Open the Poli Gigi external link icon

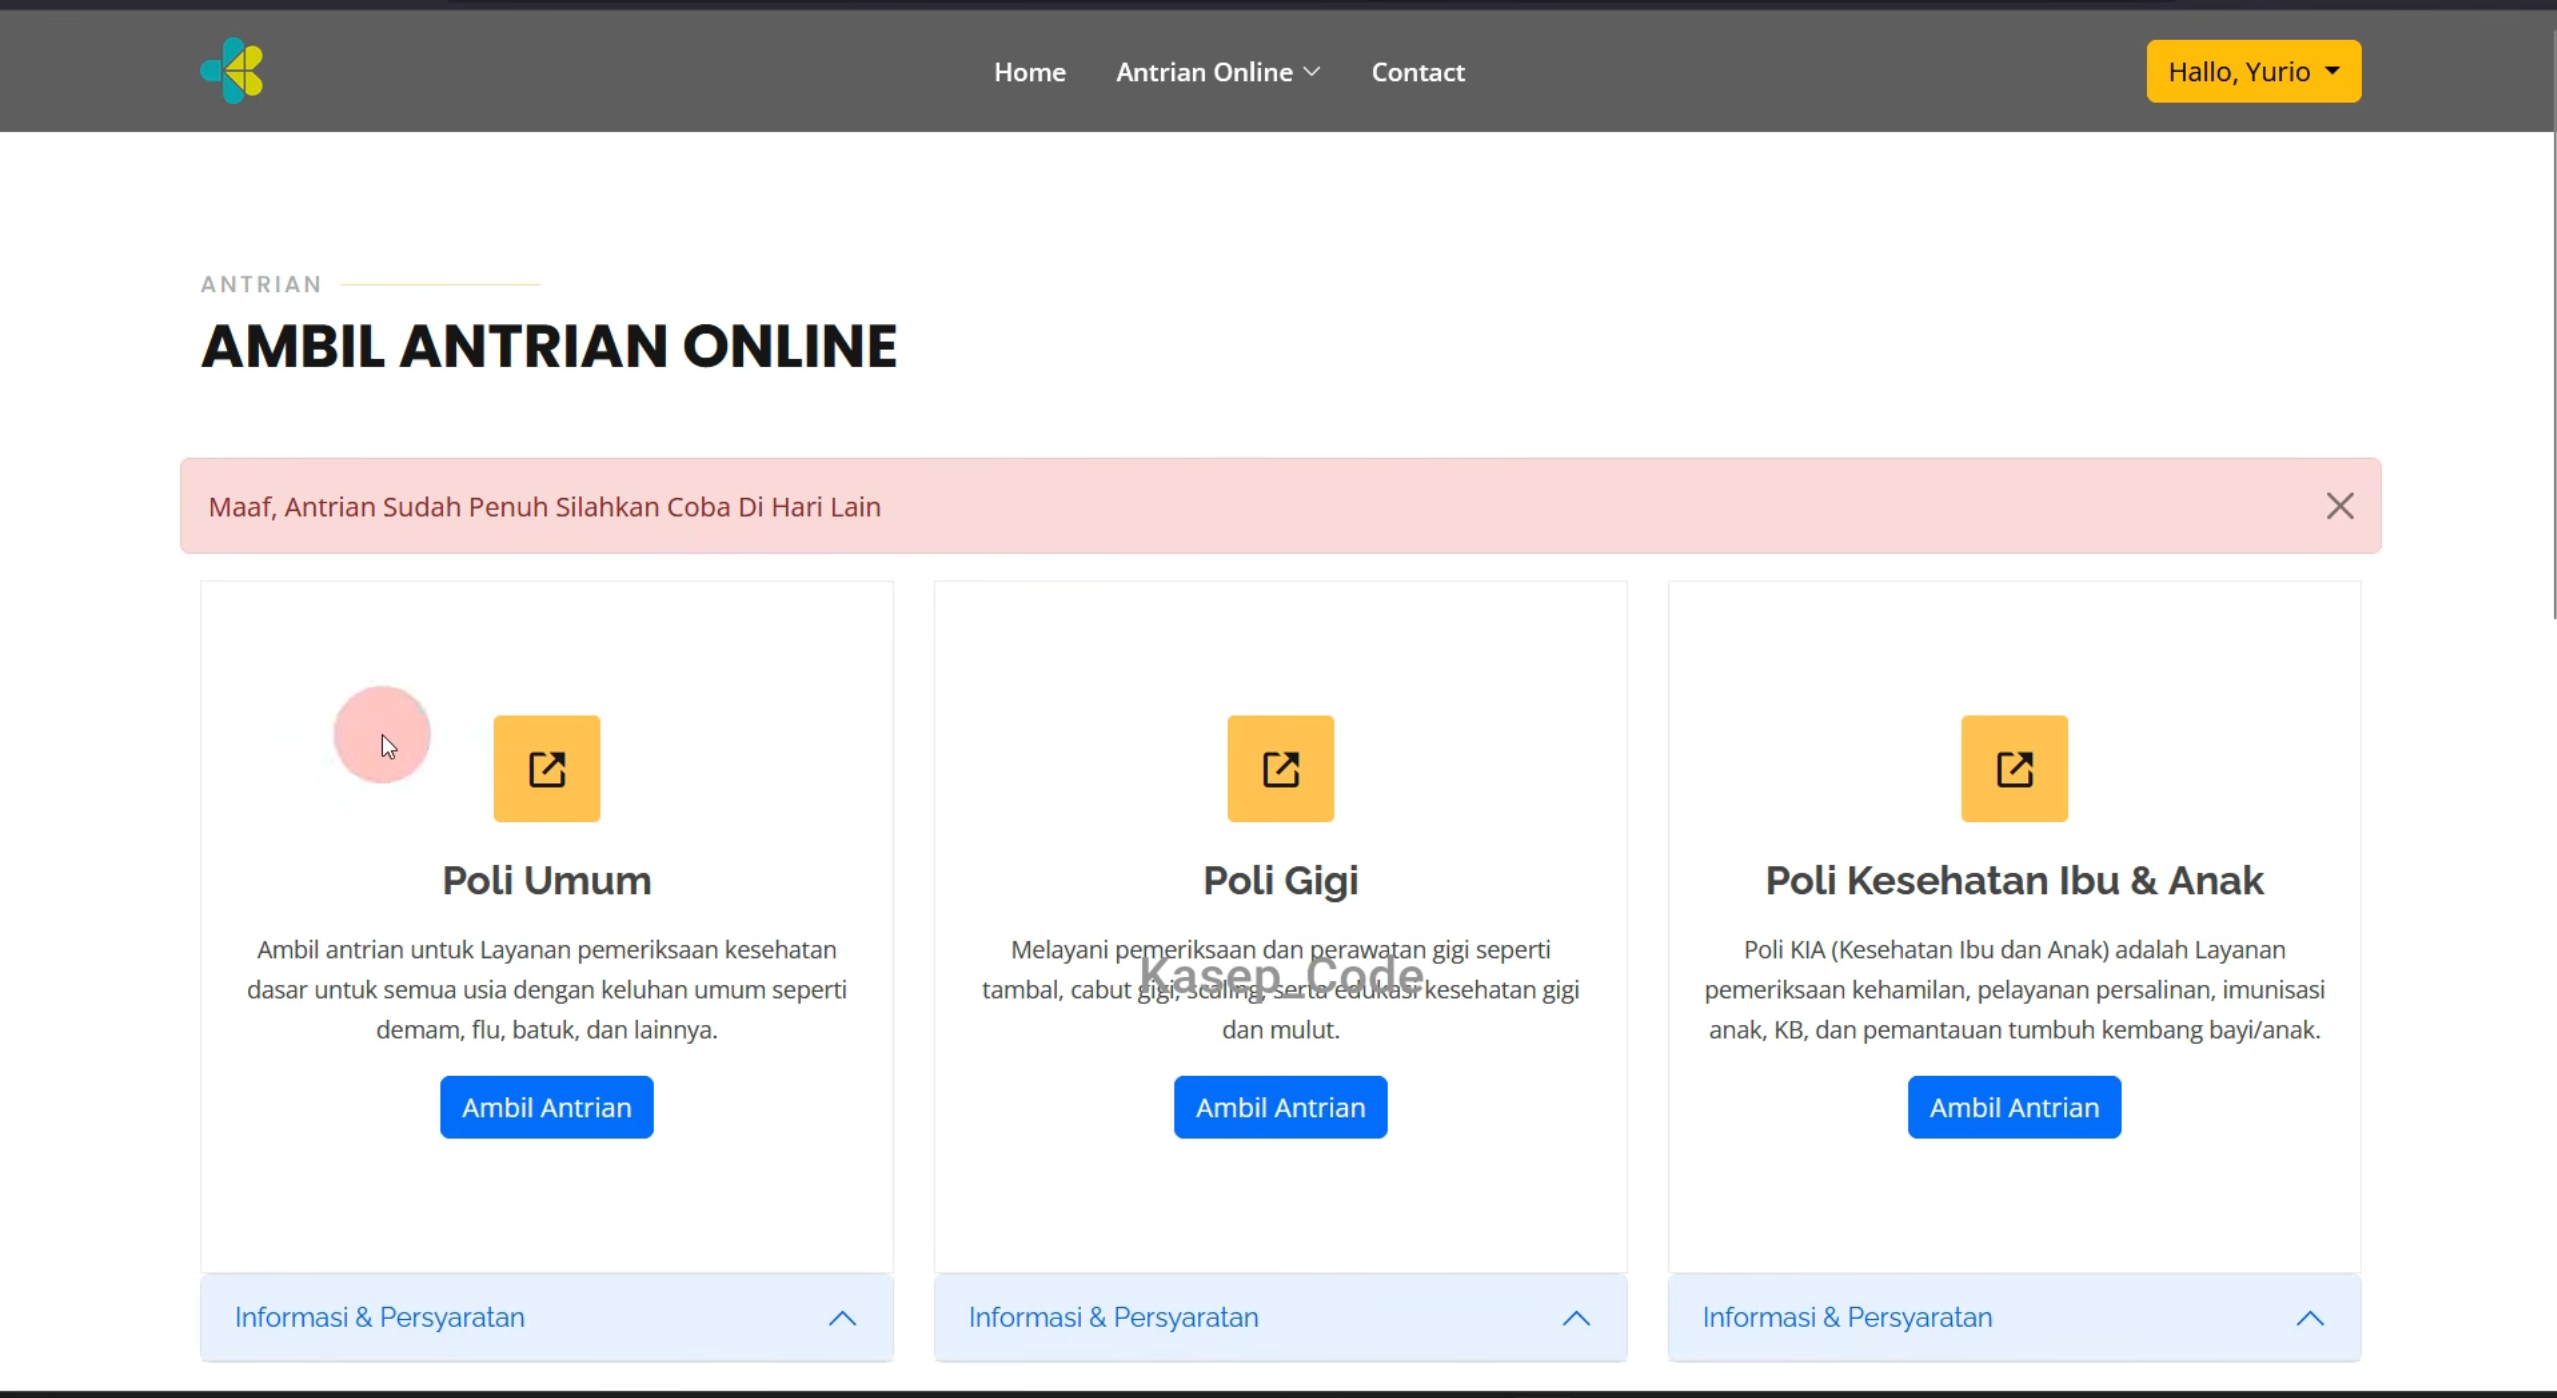point(1280,768)
